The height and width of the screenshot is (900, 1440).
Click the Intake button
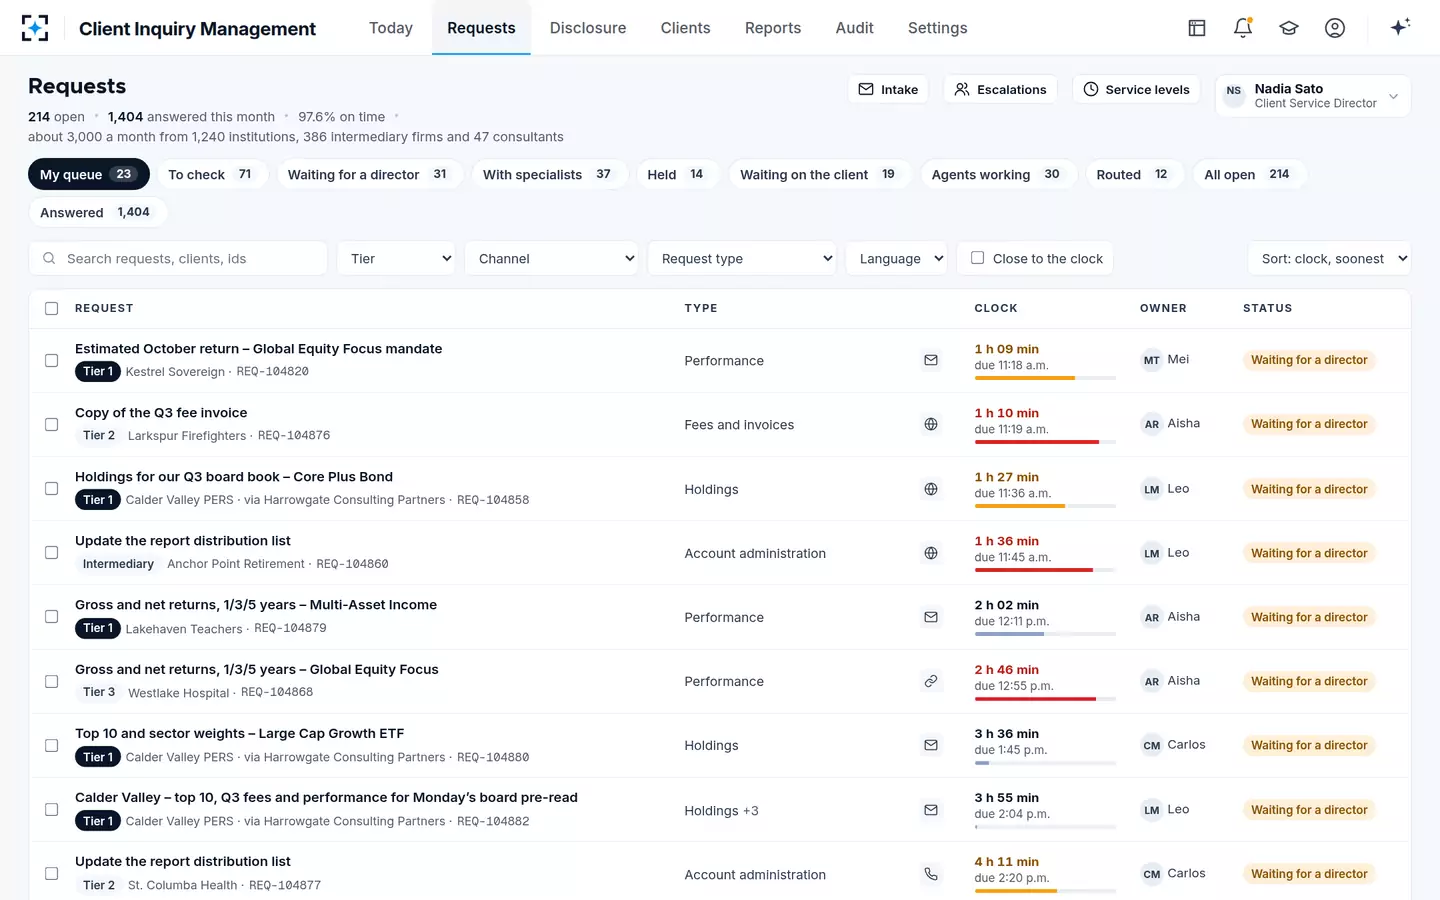pos(888,89)
